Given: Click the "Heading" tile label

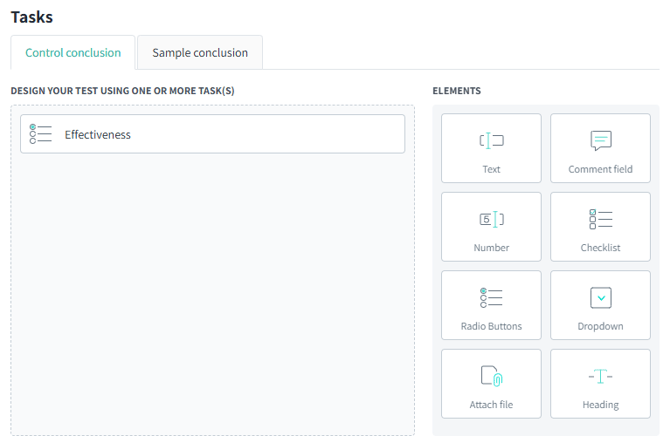Looking at the screenshot, I should click(x=600, y=405).
